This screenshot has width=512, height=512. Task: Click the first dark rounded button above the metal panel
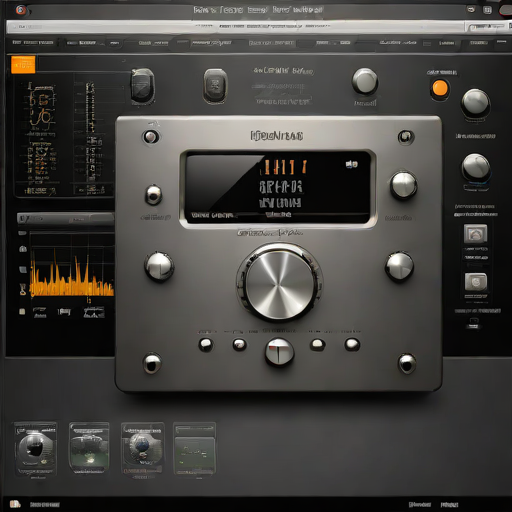point(142,85)
